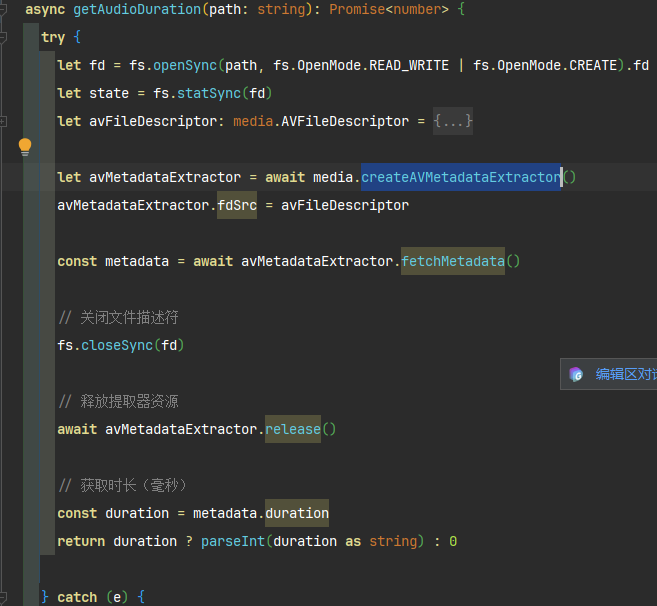Click the highlighted createAVMetadataExtractor method
The width and height of the screenshot is (657, 606).
coord(460,177)
